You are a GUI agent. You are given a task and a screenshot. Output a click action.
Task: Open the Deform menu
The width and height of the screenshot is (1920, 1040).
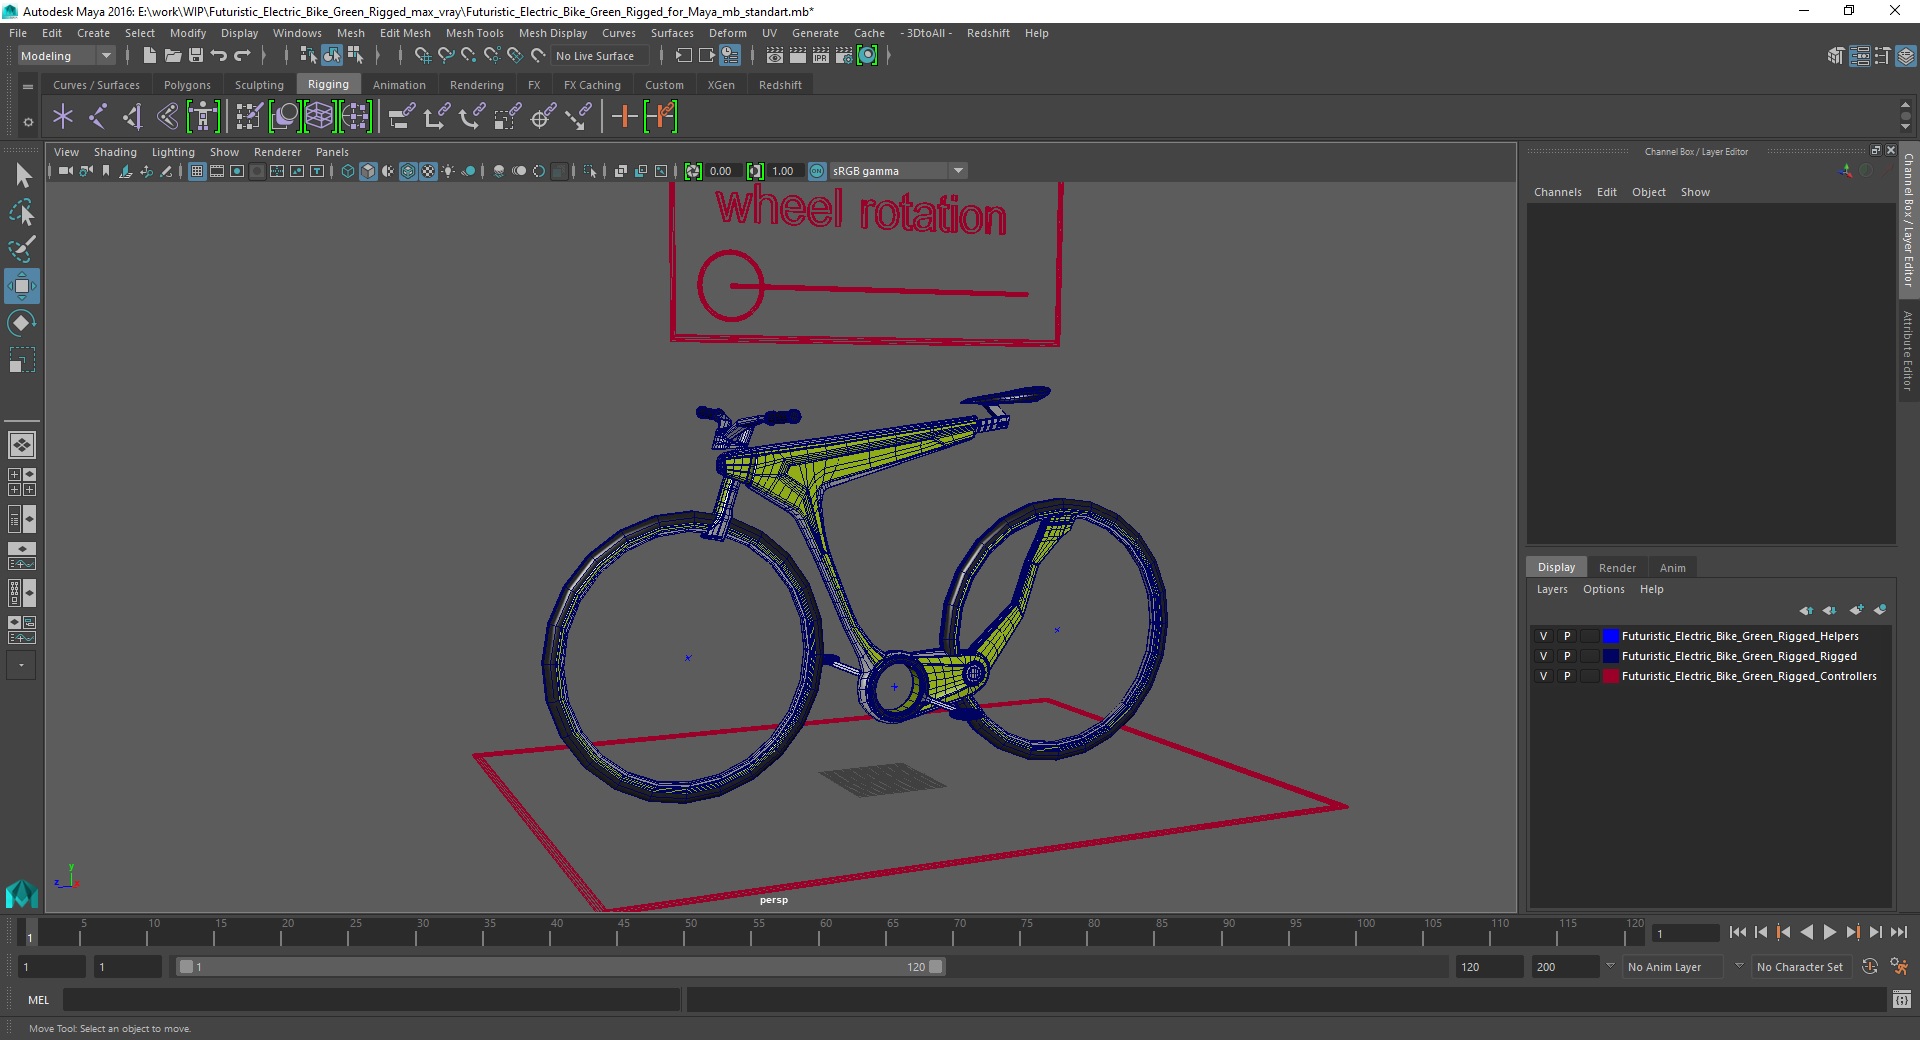(x=728, y=33)
